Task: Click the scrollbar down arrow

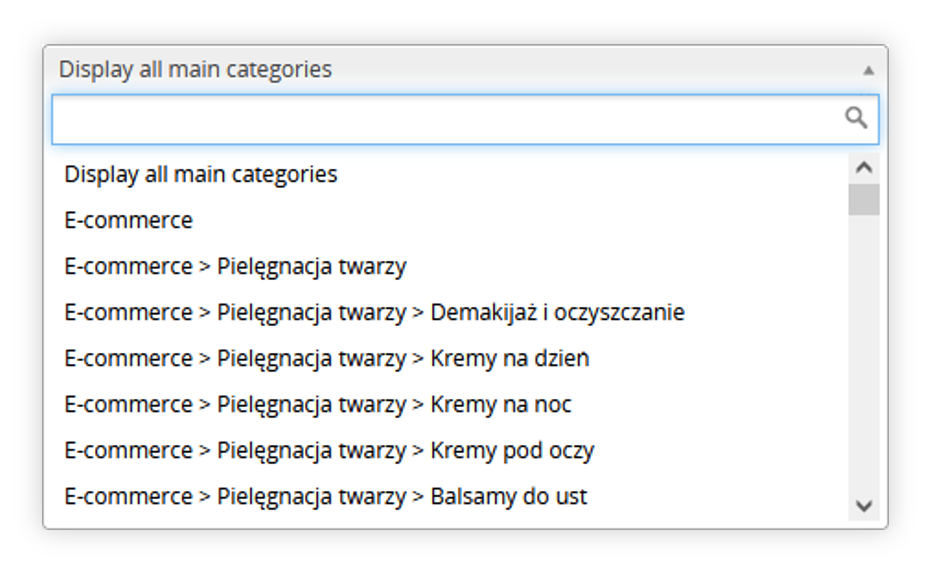Action: coord(863,506)
